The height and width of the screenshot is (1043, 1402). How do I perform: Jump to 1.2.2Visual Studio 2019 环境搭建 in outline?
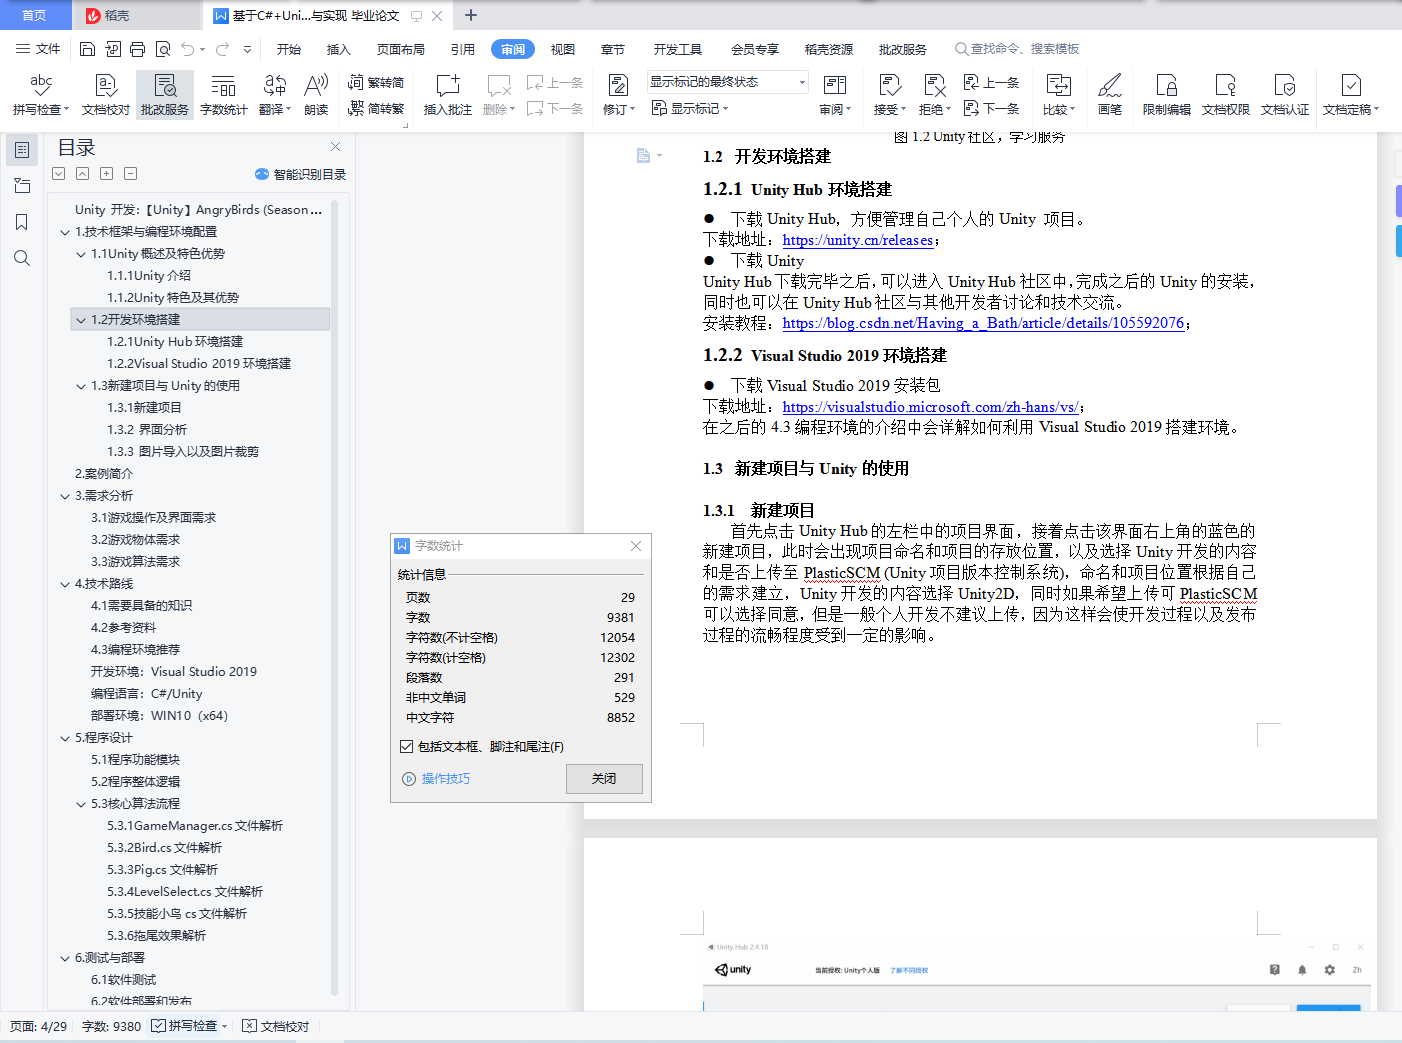click(199, 364)
